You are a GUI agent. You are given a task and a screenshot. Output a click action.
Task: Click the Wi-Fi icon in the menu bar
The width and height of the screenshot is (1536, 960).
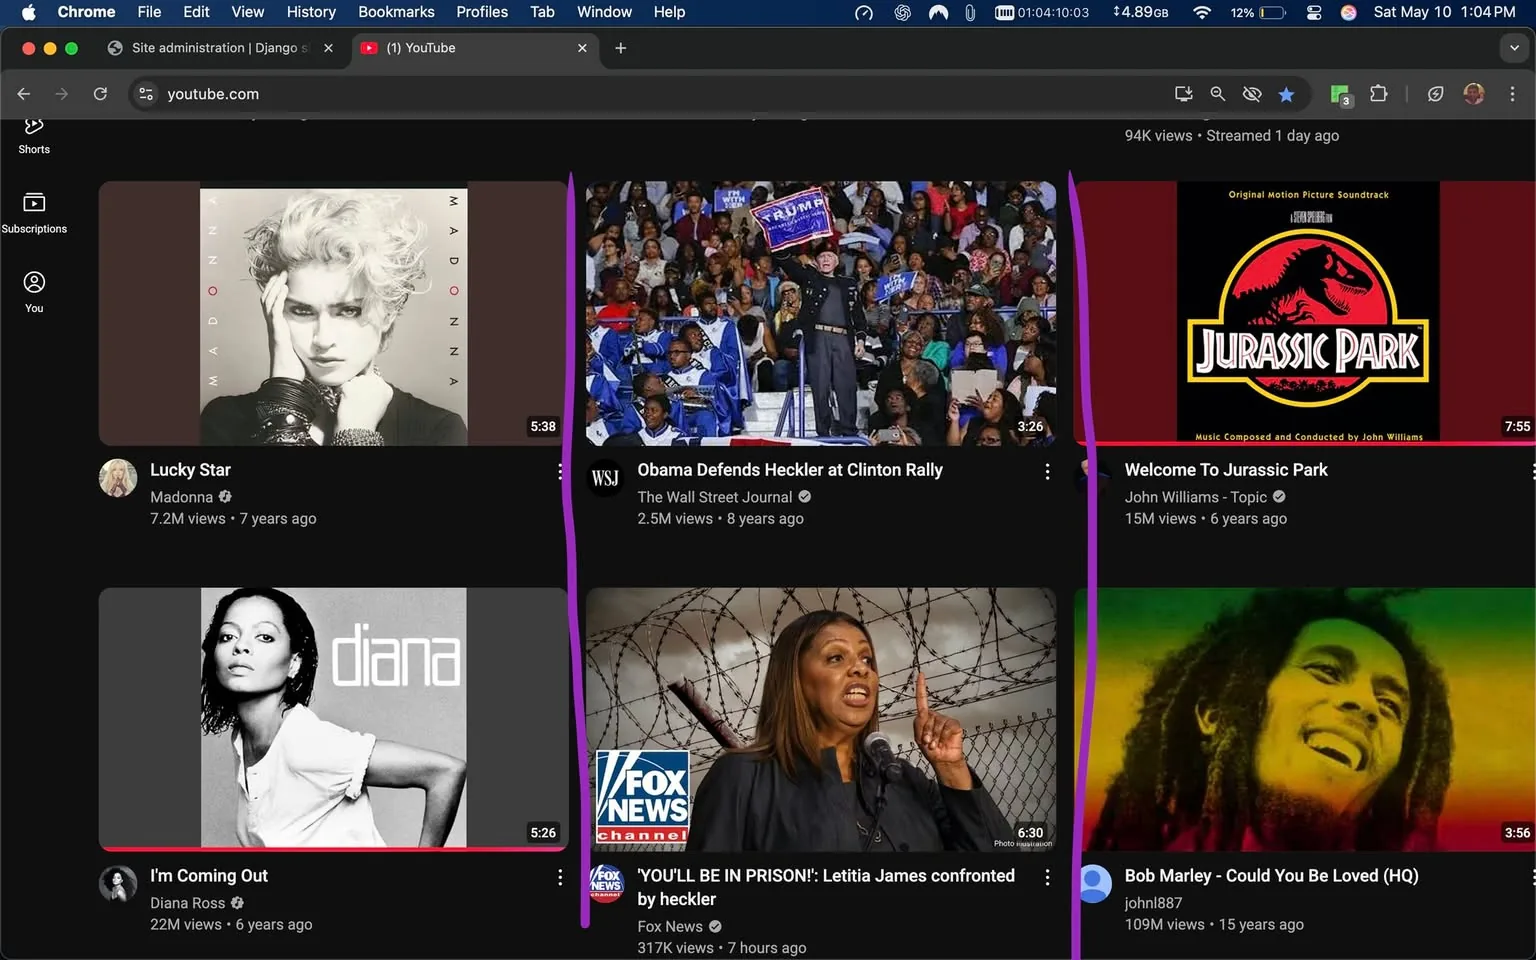point(1201,13)
